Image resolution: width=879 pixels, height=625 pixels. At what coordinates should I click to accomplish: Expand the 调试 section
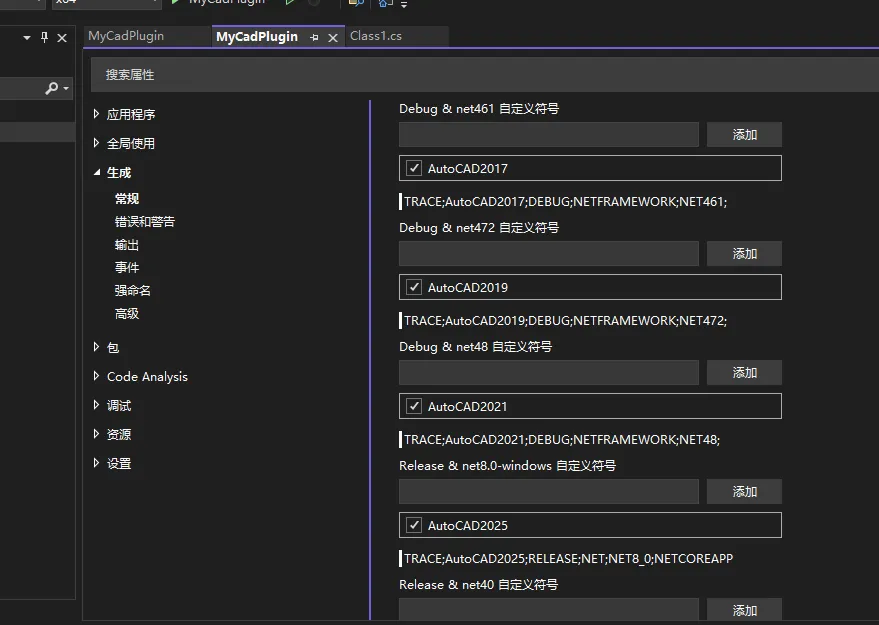[x=96, y=405]
